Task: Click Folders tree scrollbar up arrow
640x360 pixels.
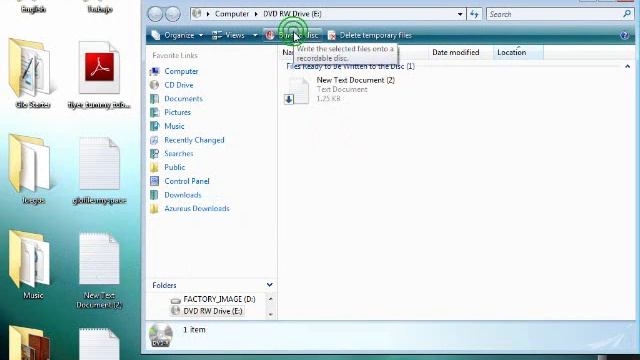Action: click(270, 299)
